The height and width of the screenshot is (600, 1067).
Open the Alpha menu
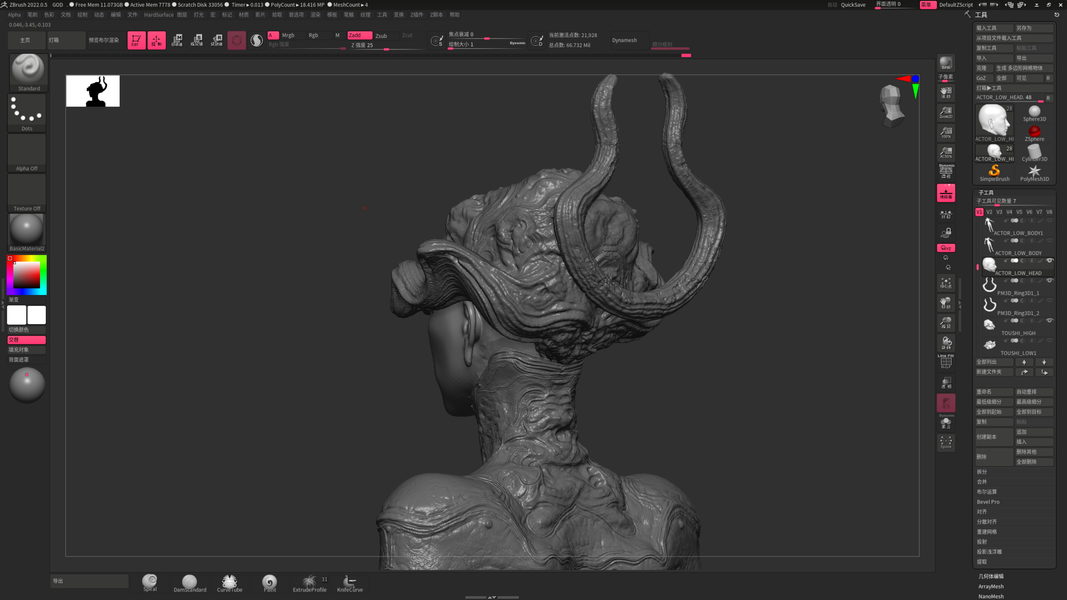click(14, 15)
